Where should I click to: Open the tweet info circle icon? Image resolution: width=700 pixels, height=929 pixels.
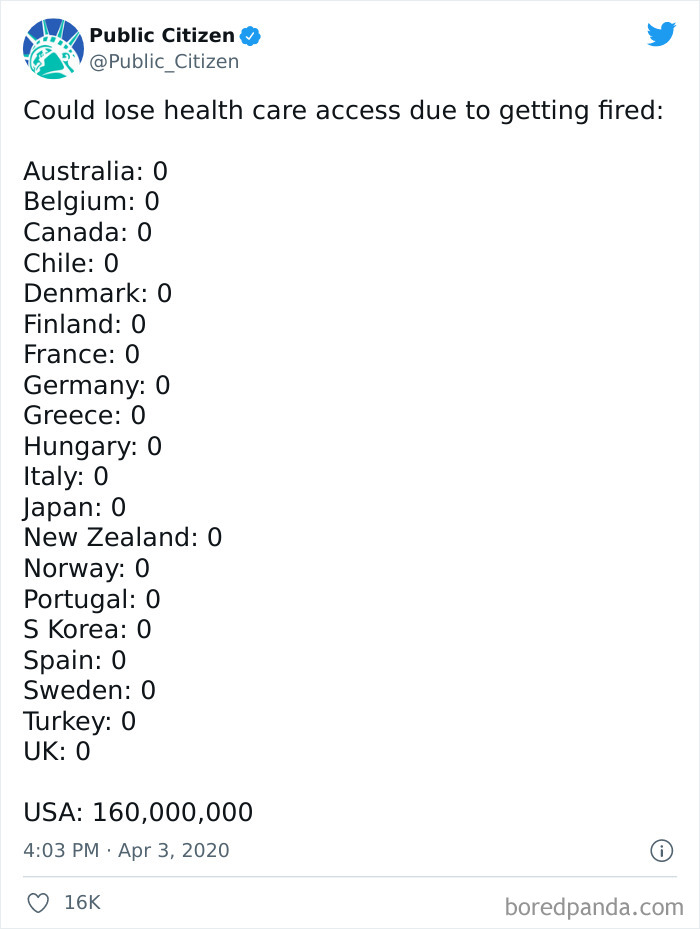point(661,850)
